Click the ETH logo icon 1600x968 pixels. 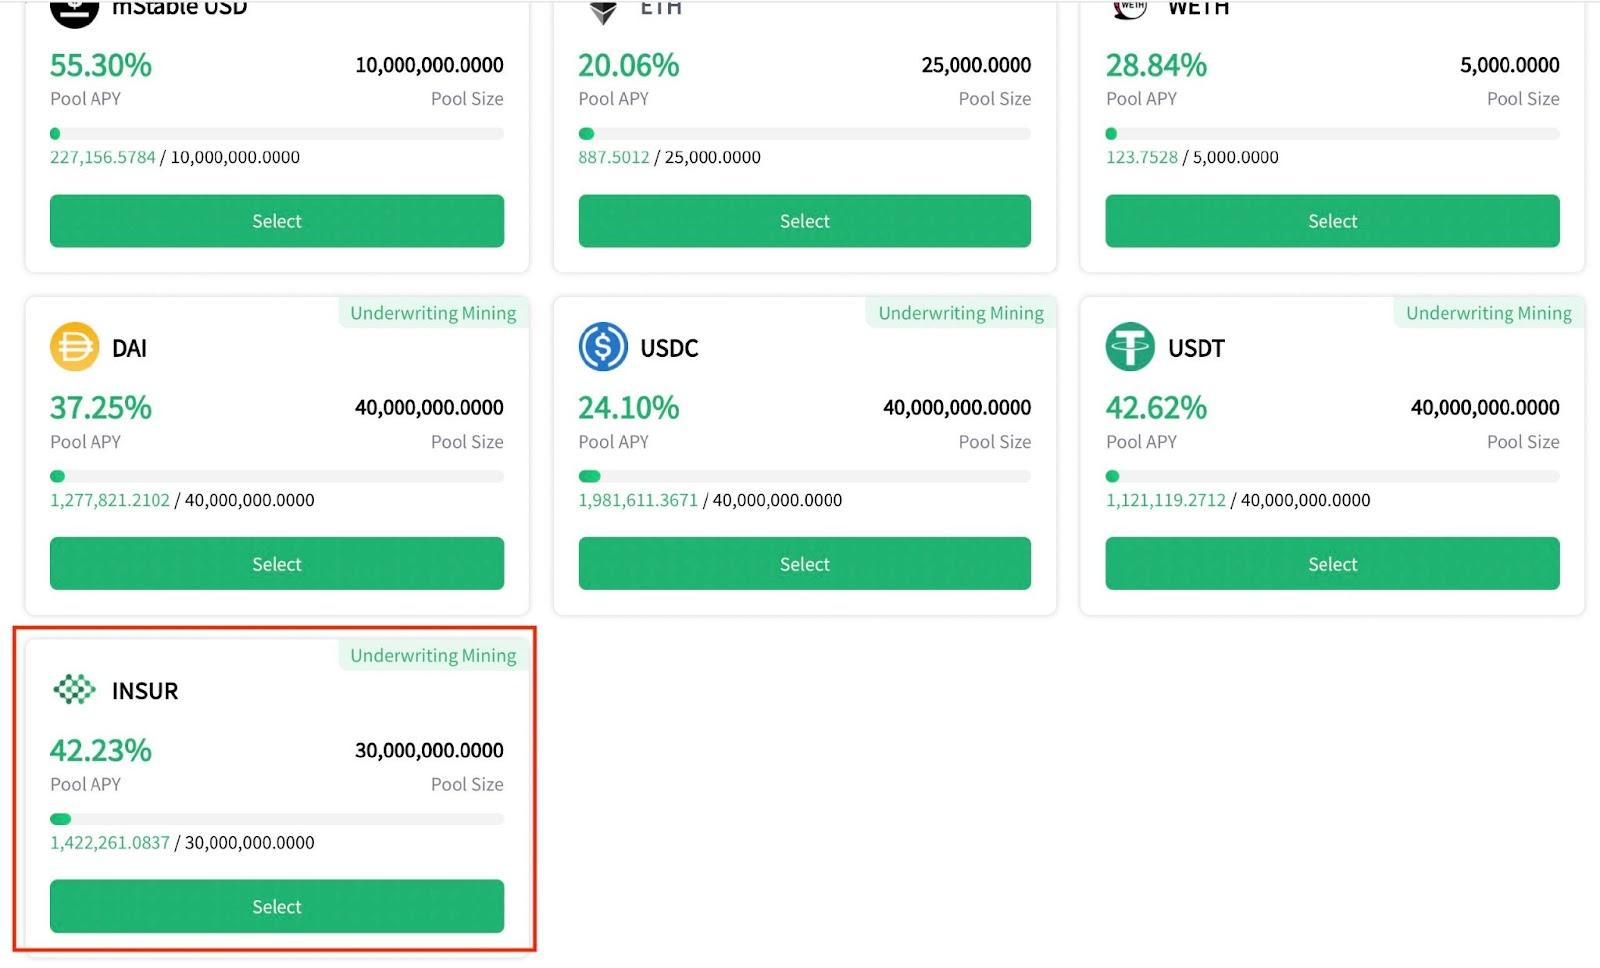click(x=603, y=11)
